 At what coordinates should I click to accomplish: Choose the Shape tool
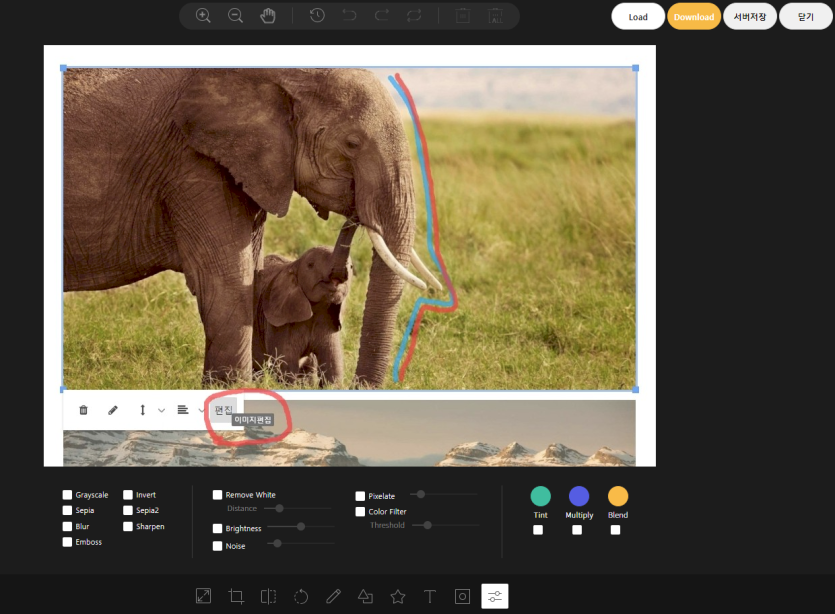tap(365, 597)
